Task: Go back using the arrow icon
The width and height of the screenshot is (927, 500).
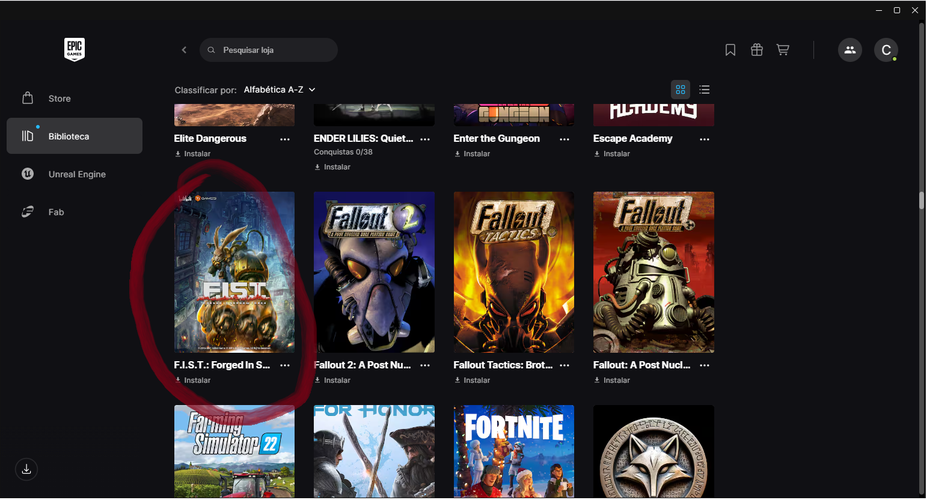Action: (x=184, y=50)
